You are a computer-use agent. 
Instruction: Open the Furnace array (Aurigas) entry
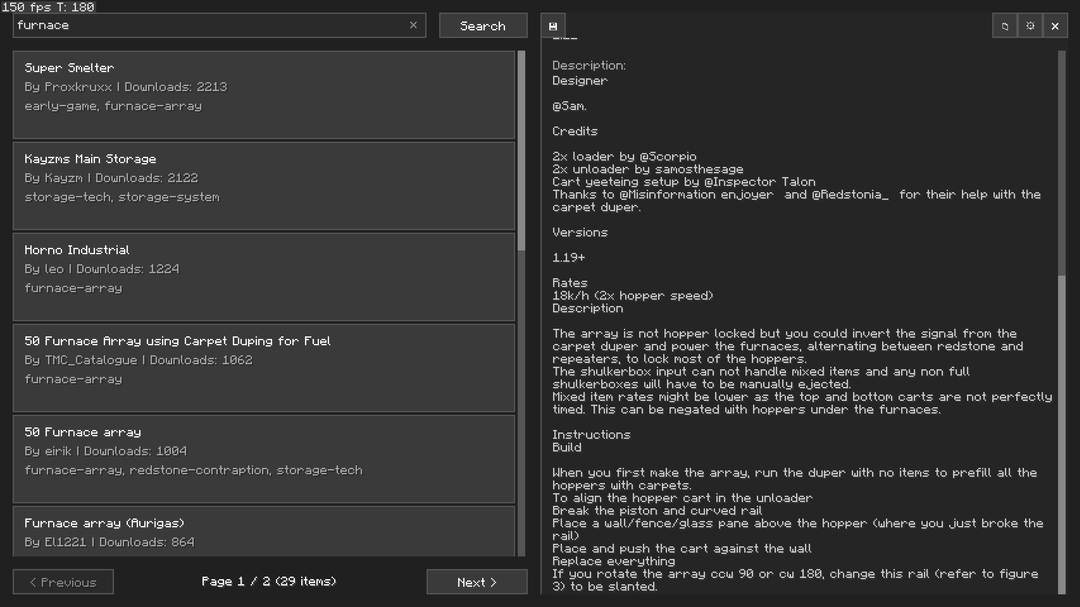(263, 531)
